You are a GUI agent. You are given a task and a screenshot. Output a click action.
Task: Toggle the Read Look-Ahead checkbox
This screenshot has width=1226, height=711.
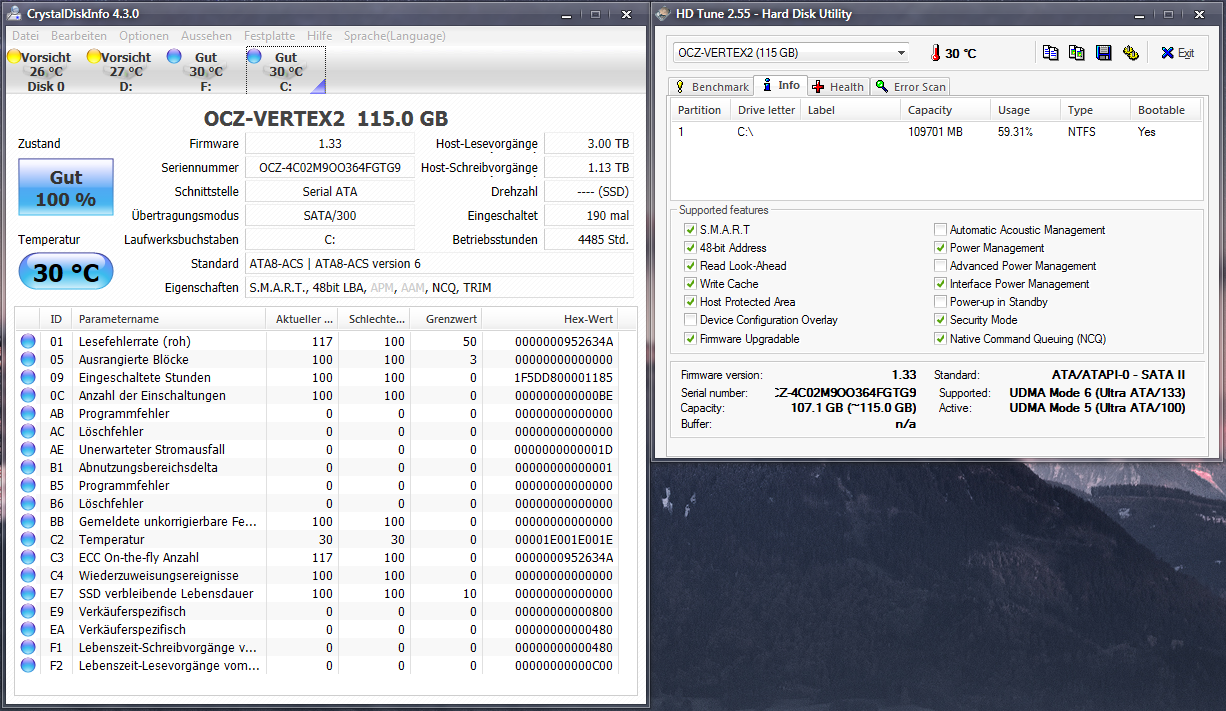690,266
